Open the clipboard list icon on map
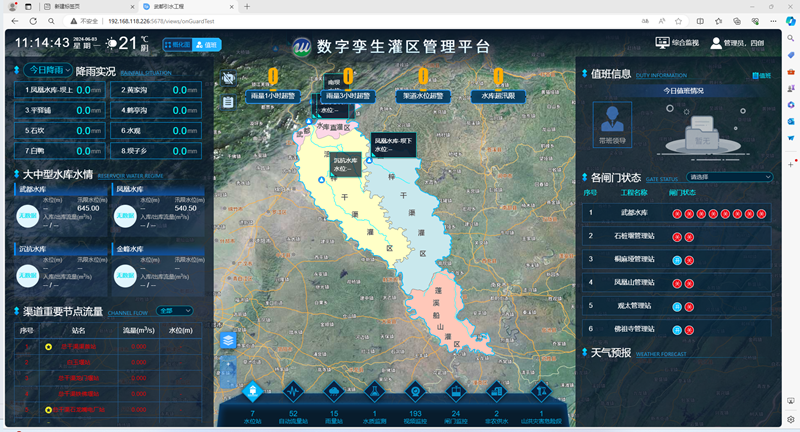 coord(229,101)
